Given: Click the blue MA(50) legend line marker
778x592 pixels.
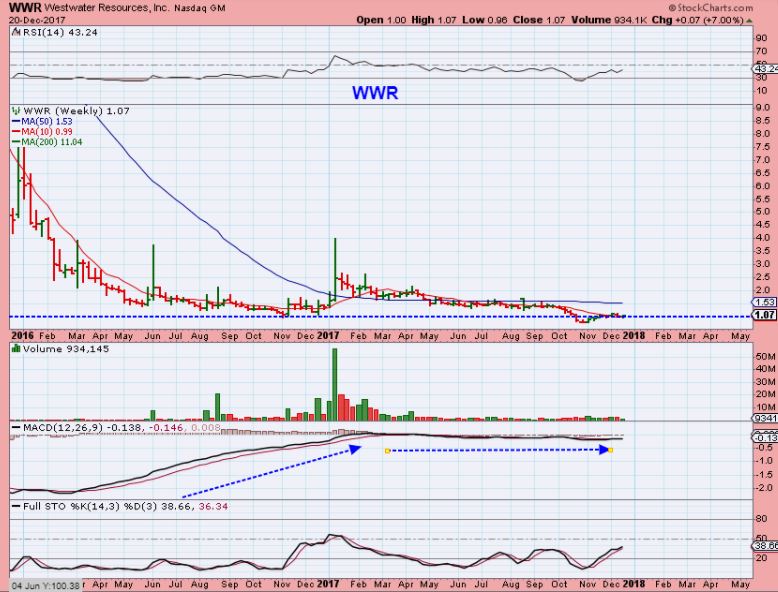Looking at the screenshot, I should click(x=16, y=122).
